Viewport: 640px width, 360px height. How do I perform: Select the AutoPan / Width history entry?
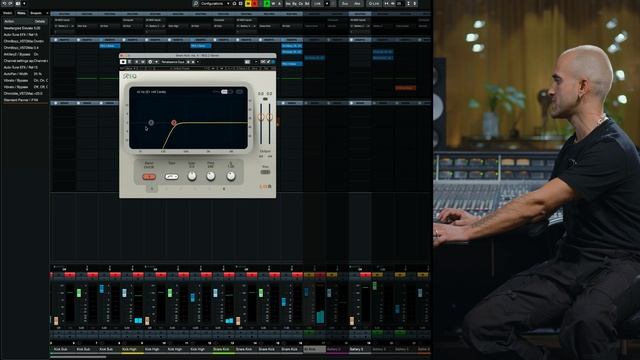click(24, 74)
